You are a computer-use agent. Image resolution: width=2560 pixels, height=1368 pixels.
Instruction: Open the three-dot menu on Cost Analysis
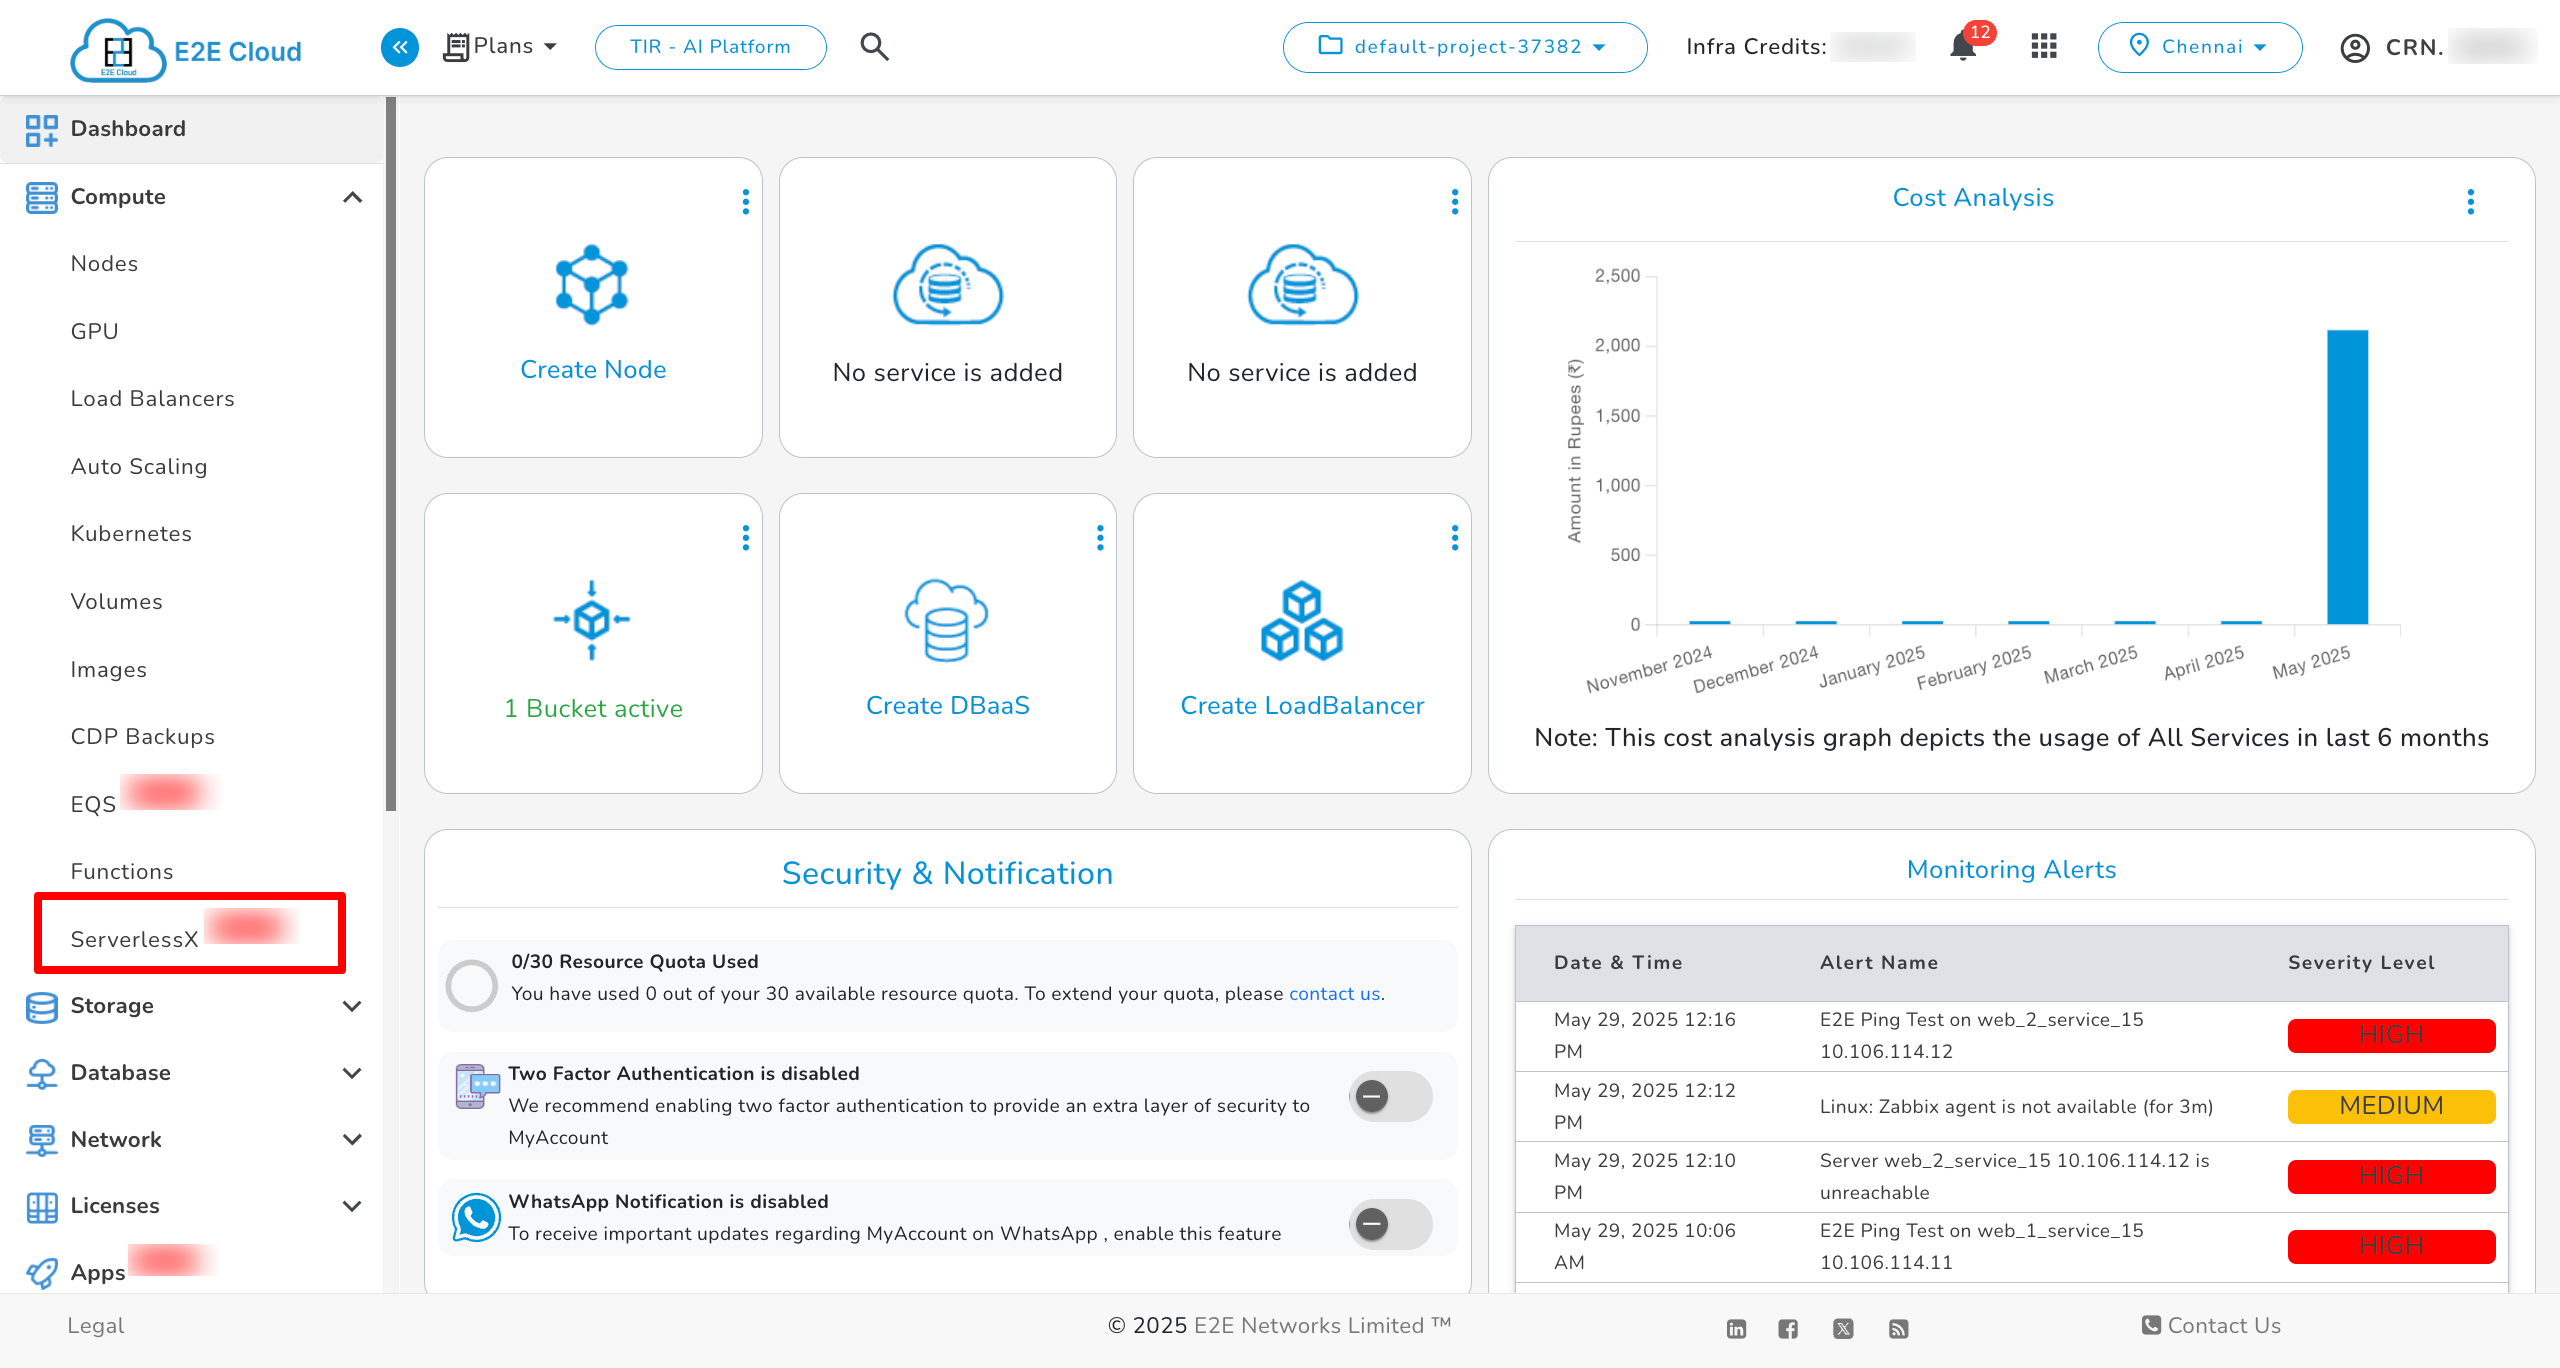click(x=2471, y=201)
